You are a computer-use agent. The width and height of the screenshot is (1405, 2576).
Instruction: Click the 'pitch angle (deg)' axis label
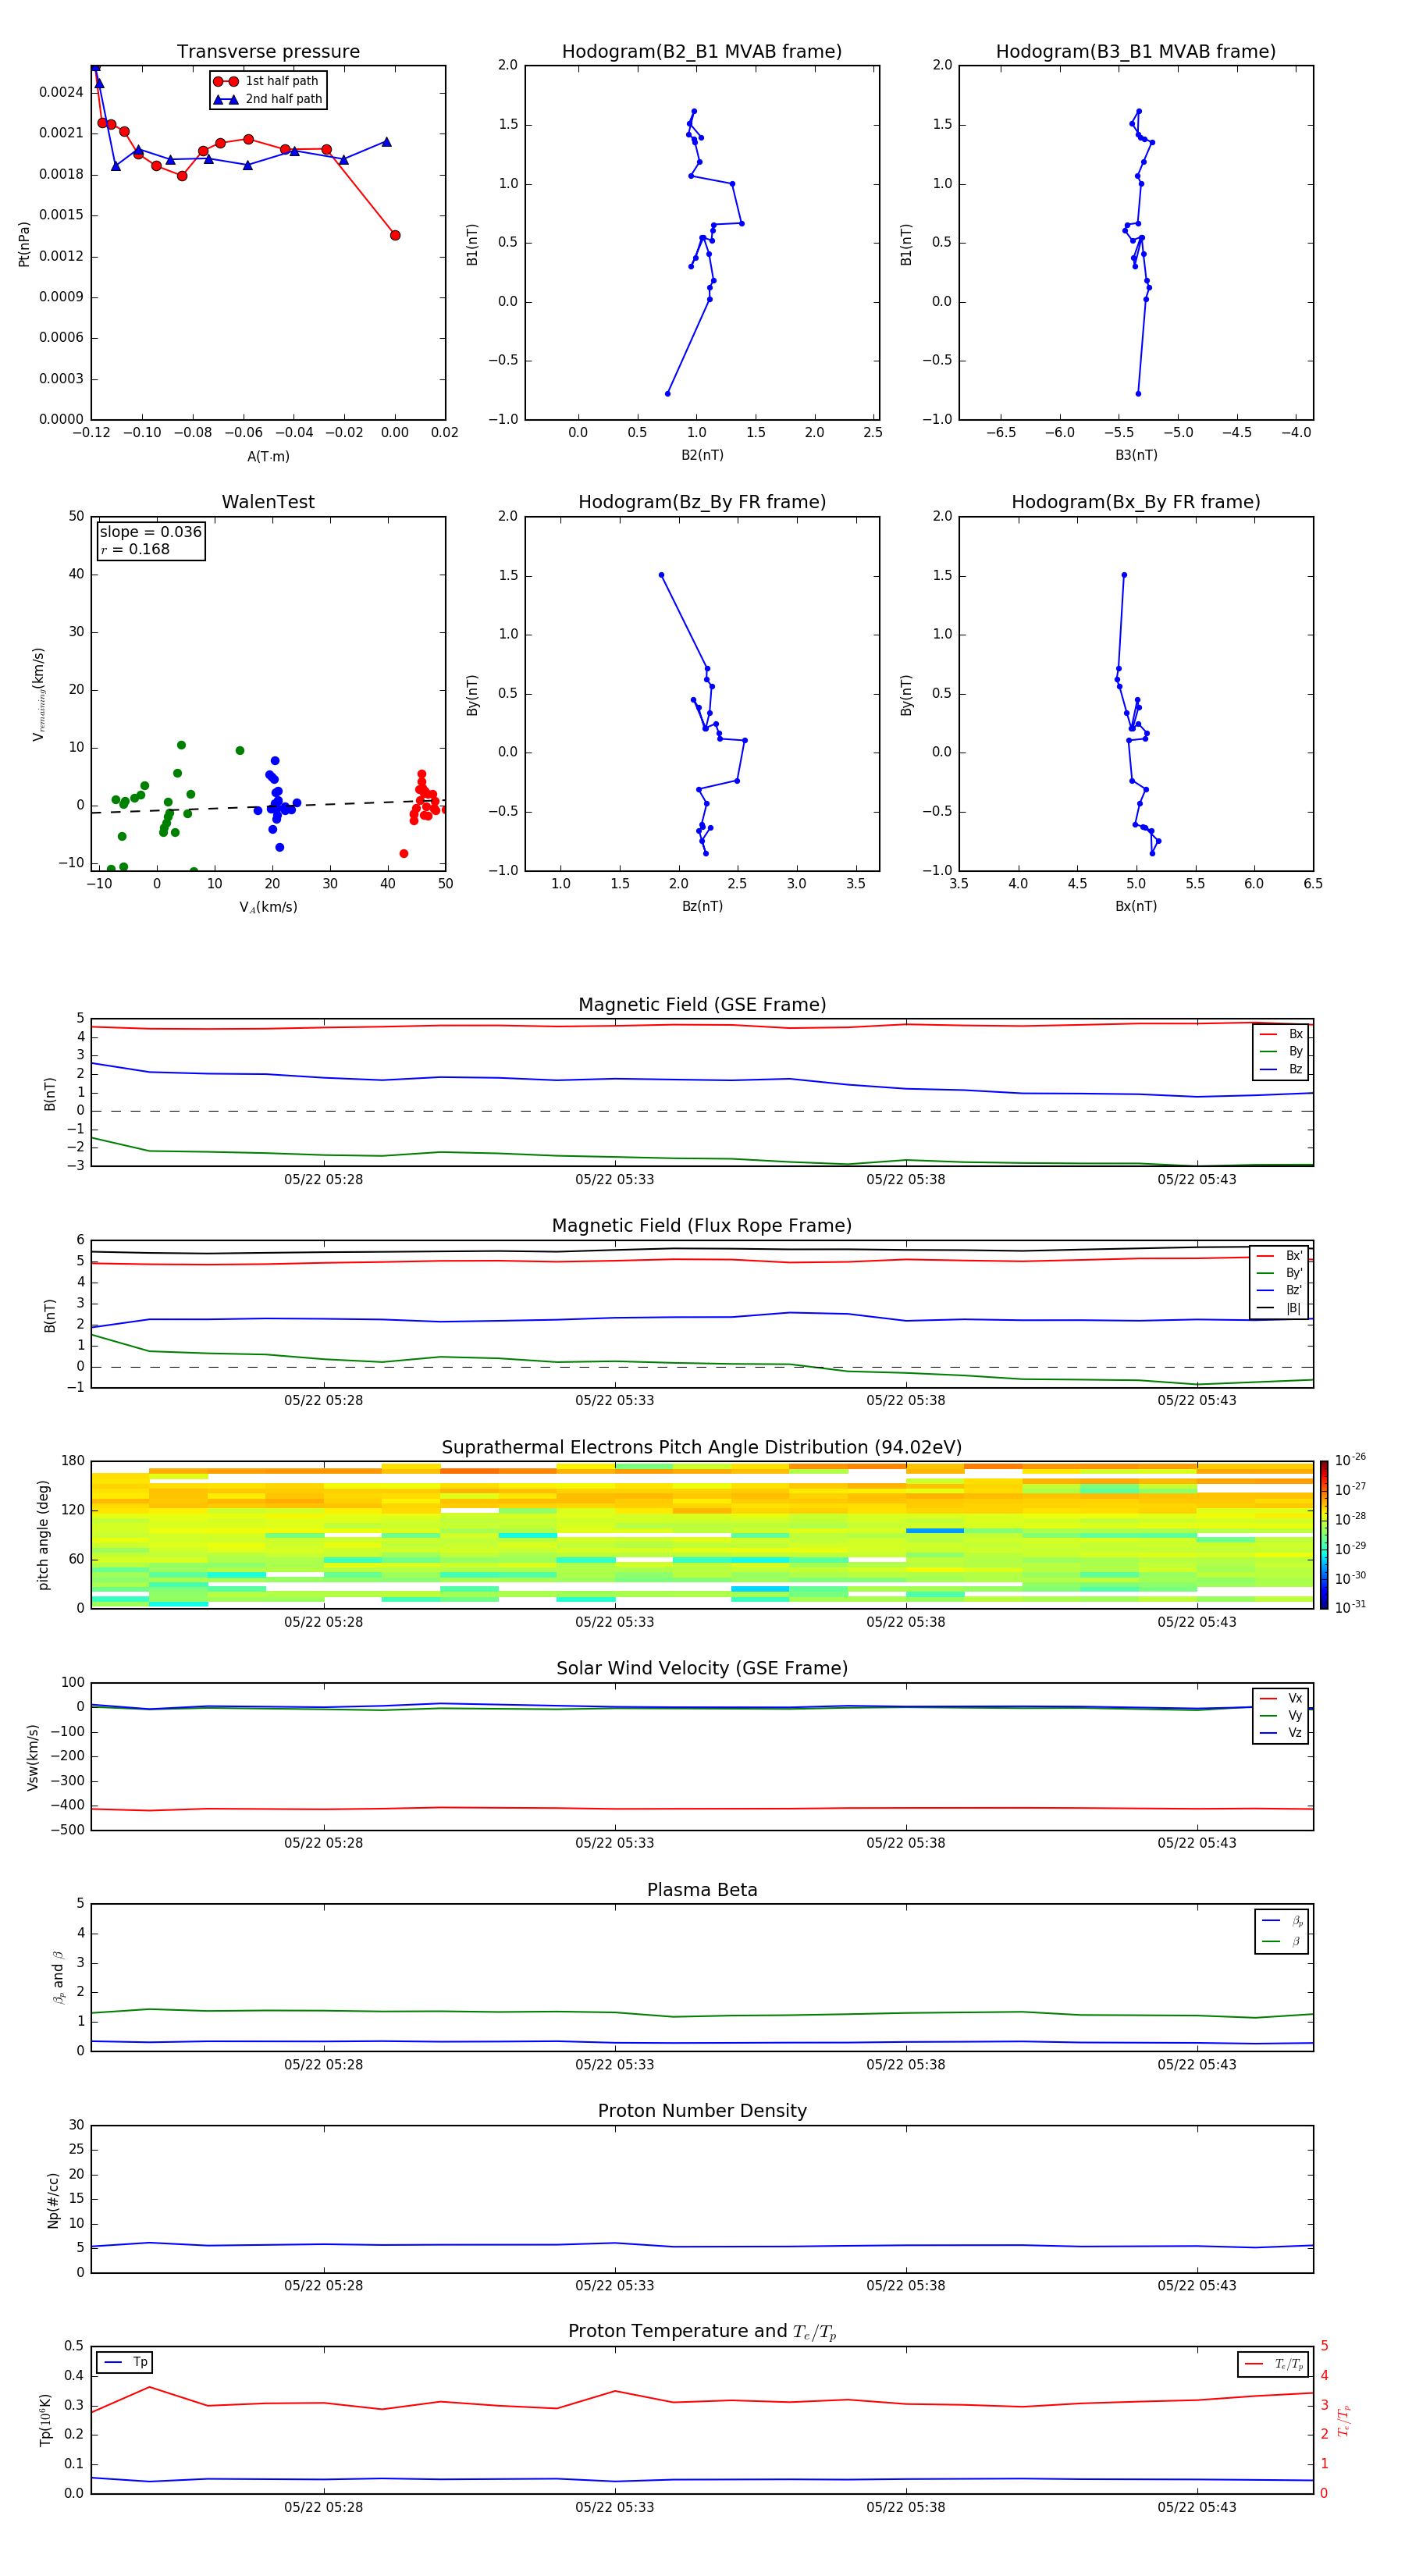tap(43, 1535)
